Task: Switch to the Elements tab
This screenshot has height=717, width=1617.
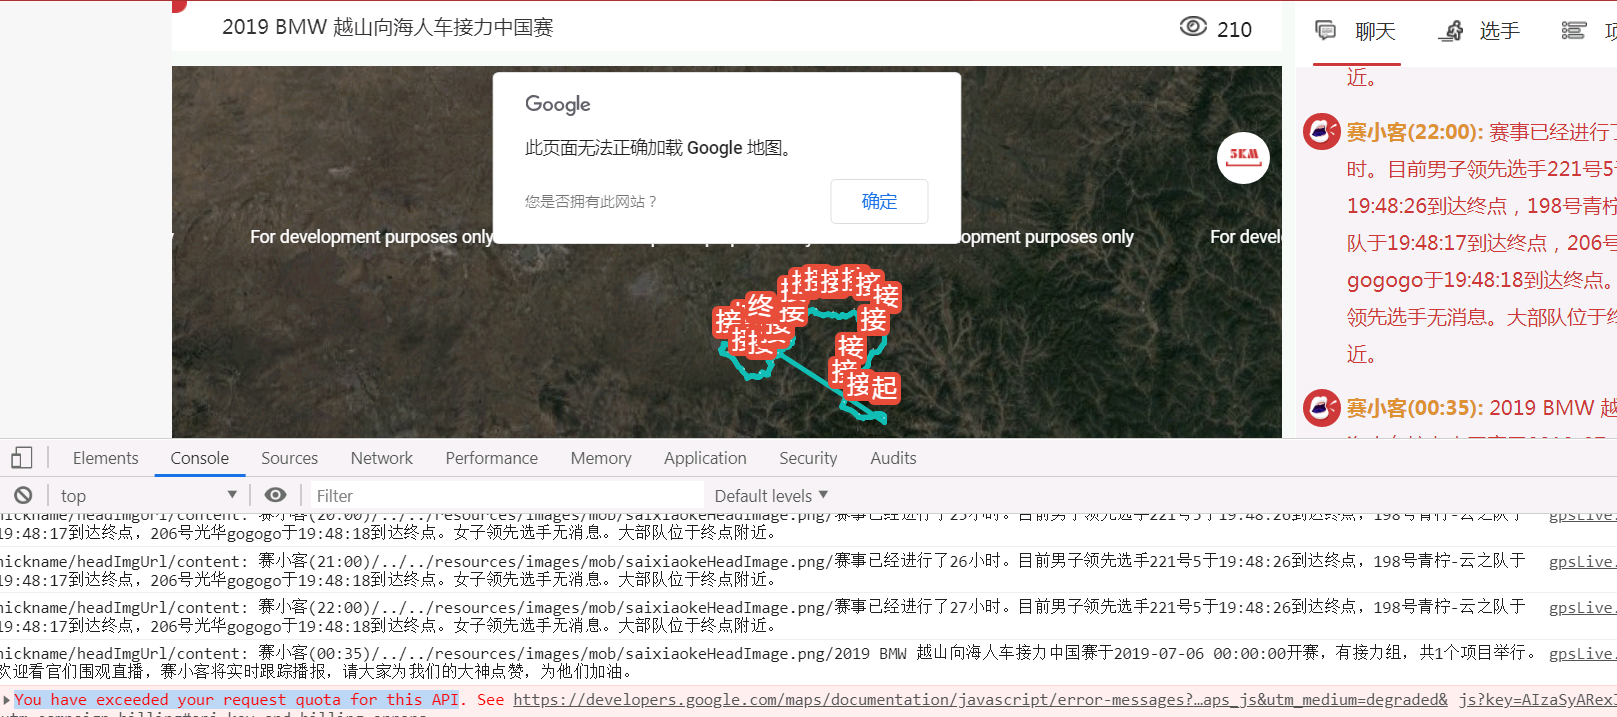Action: 105,458
